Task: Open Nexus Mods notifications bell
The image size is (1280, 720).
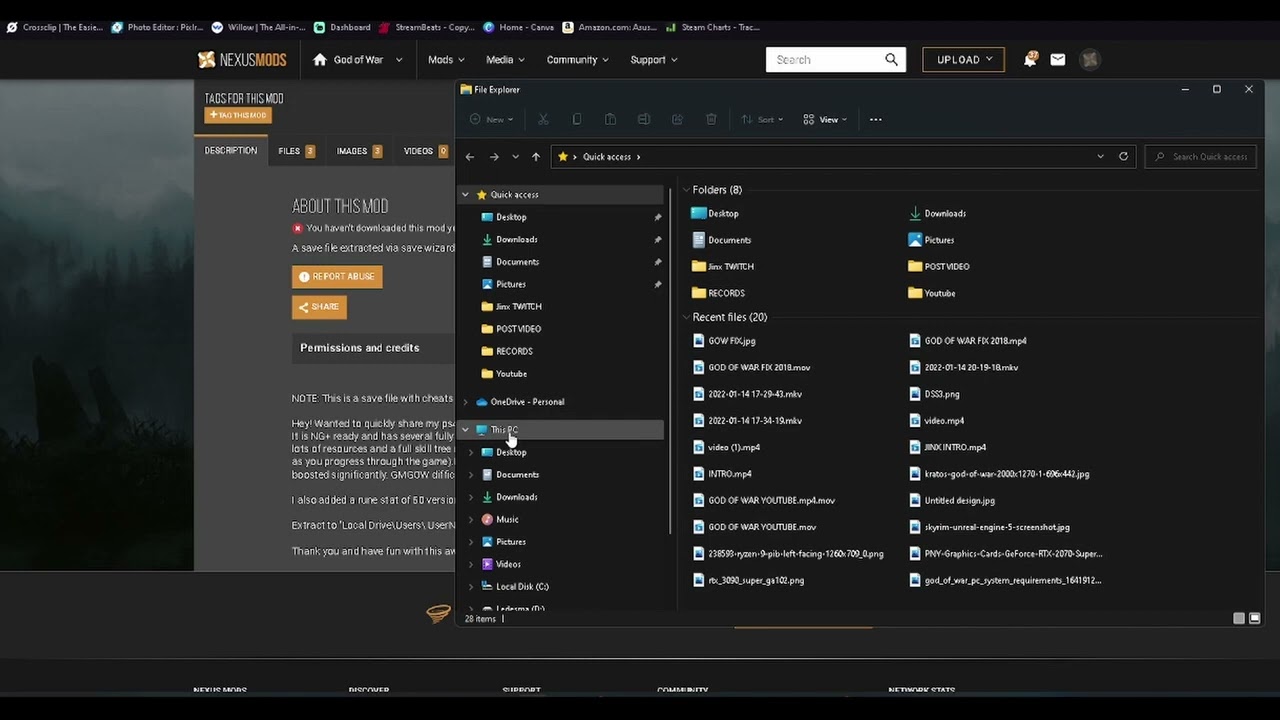Action: pyautogui.click(x=1030, y=60)
